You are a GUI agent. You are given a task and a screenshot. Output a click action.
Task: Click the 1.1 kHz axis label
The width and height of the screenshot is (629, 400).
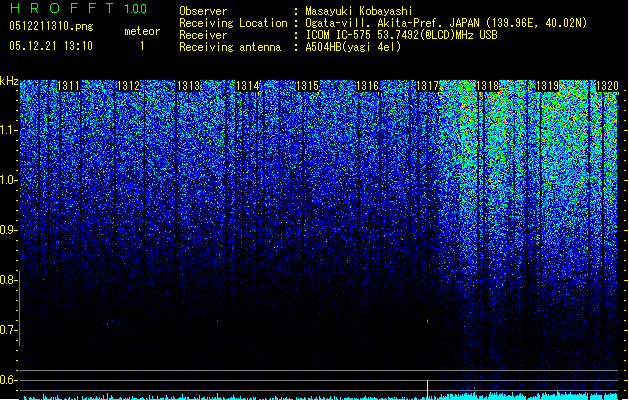(8, 130)
